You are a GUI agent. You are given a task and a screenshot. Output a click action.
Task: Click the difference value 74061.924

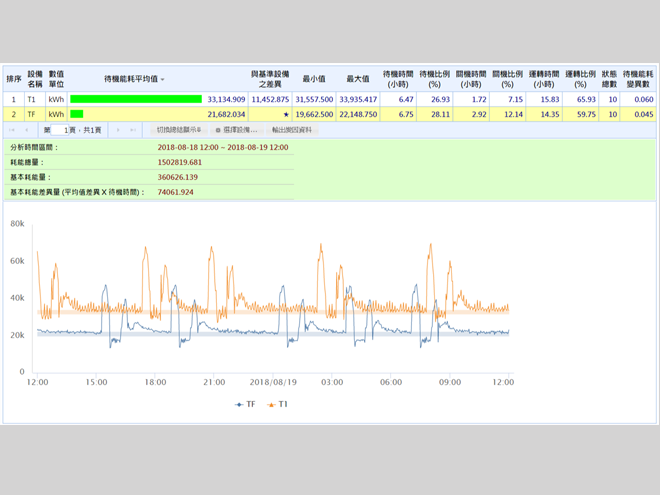(x=176, y=192)
